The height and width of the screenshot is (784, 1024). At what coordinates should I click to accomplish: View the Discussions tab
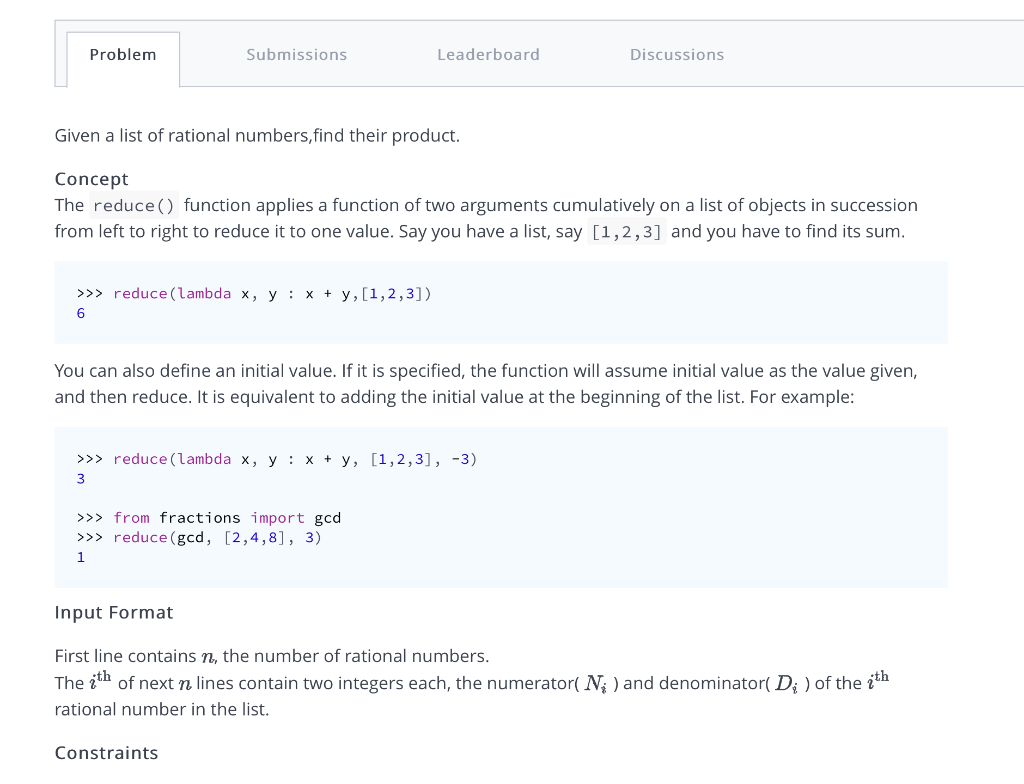tap(677, 54)
